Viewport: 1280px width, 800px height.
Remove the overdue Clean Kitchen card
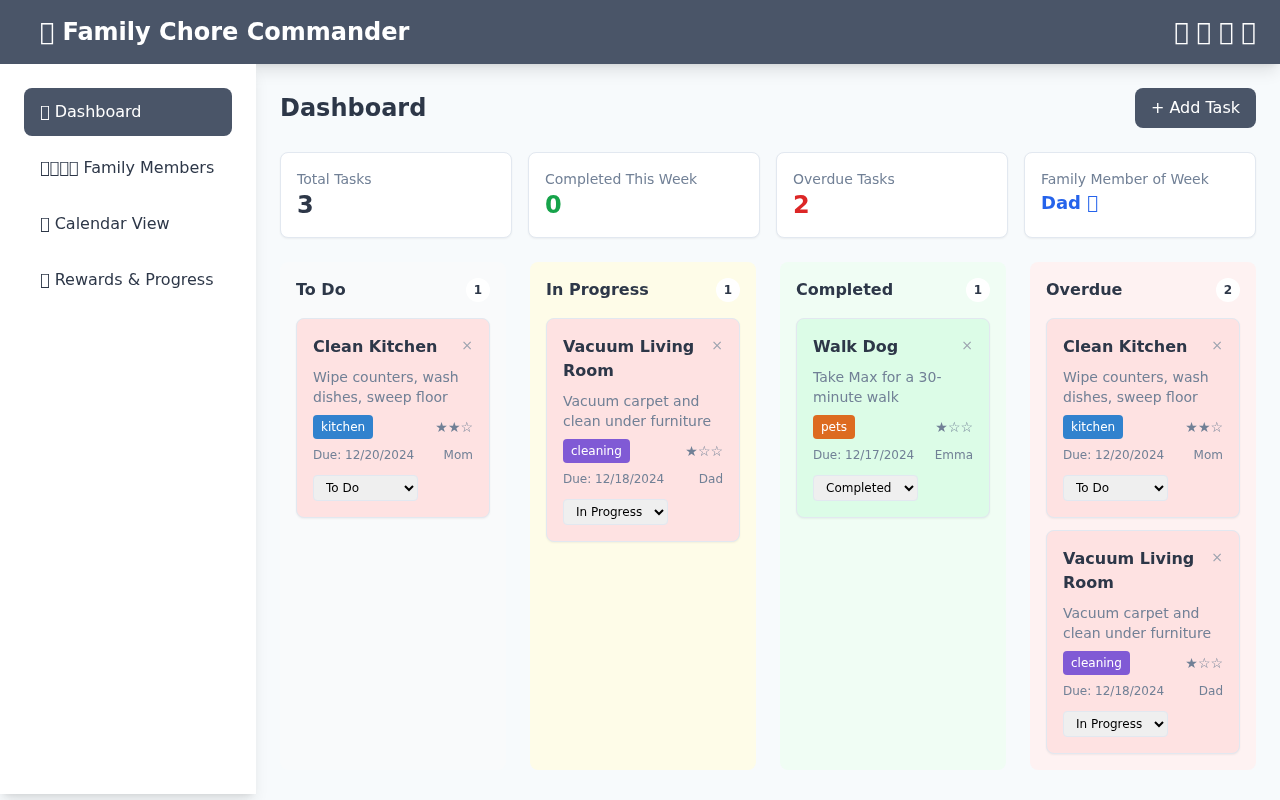tap(1216, 345)
